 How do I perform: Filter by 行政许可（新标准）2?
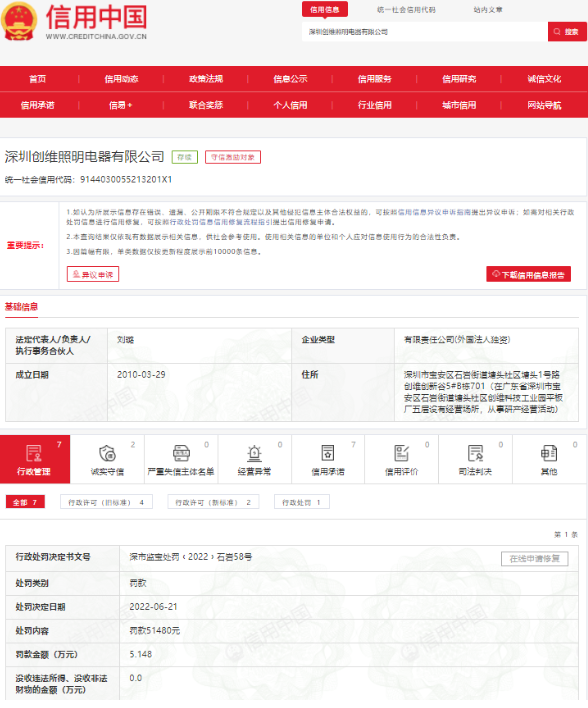(213, 502)
